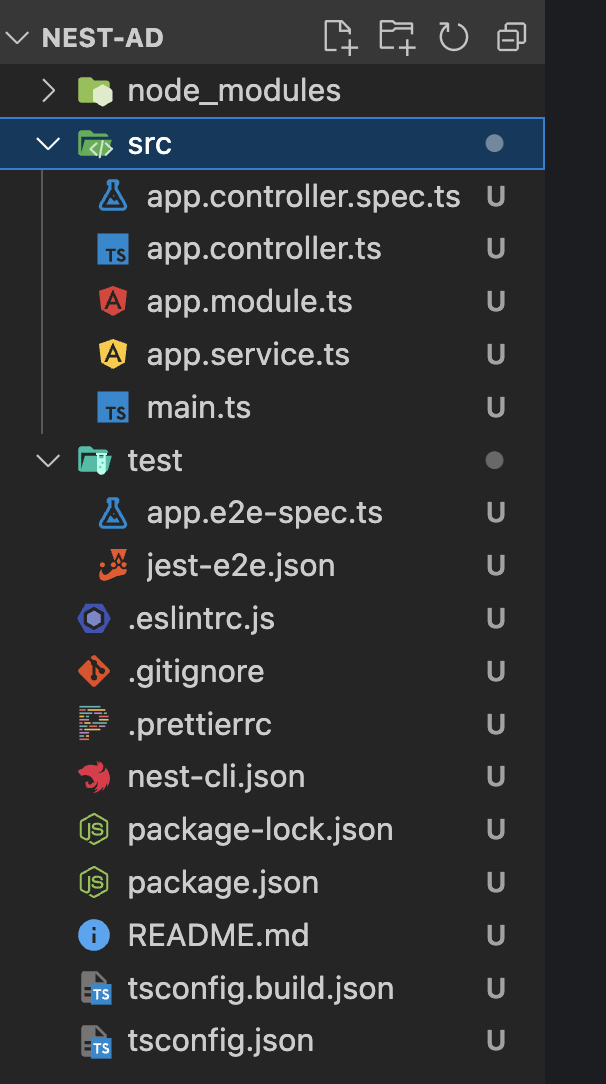Click the New Folder icon in explorer header
This screenshot has width=606, height=1084.
[397, 37]
